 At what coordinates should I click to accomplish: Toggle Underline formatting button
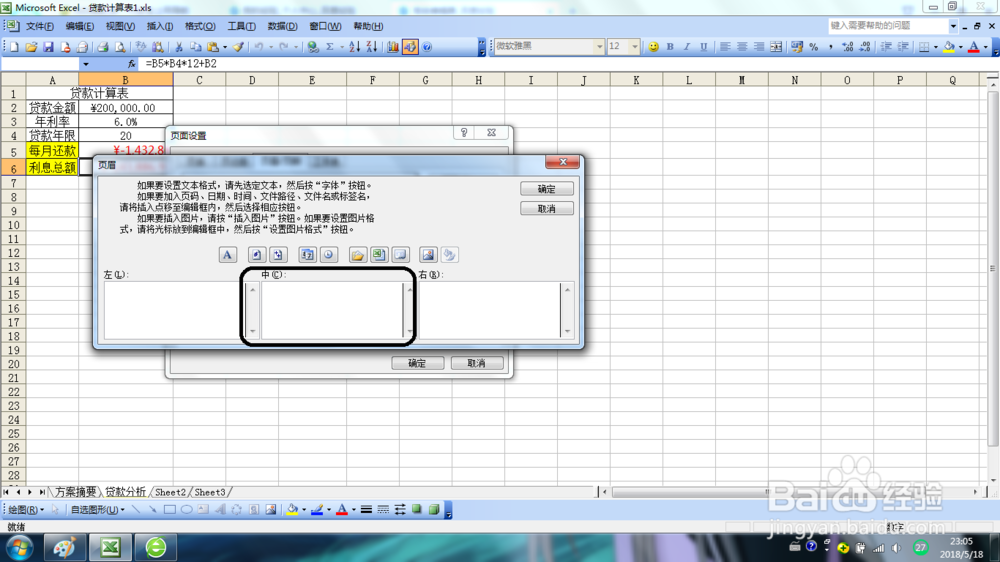[x=703, y=47]
